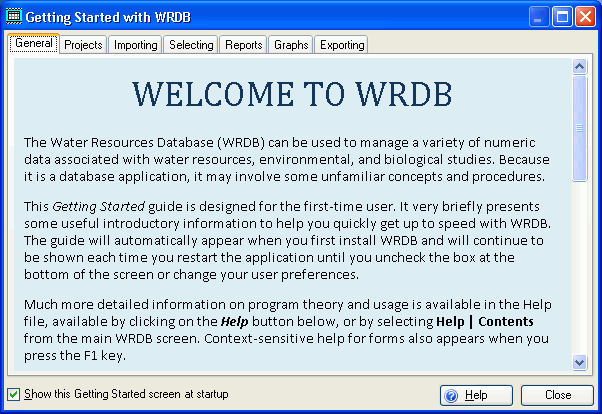The width and height of the screenshot is (602, 414).
Task: Click the Getting Started with WRDB title text
Action: 107,17
